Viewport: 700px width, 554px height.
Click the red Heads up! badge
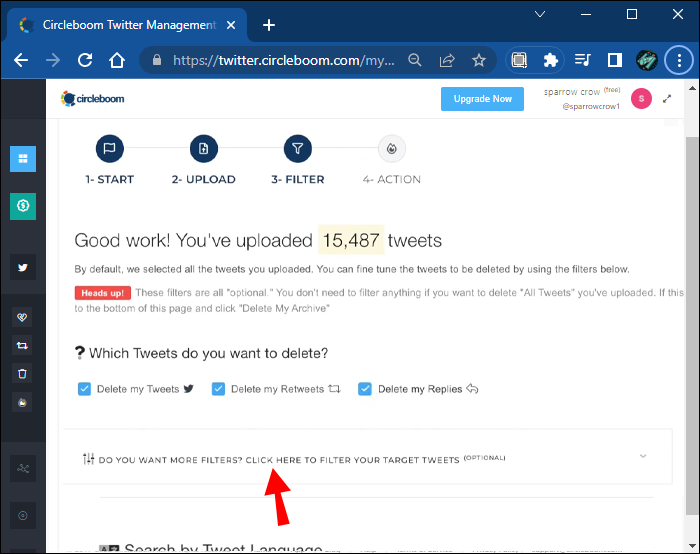pos(103,293)
